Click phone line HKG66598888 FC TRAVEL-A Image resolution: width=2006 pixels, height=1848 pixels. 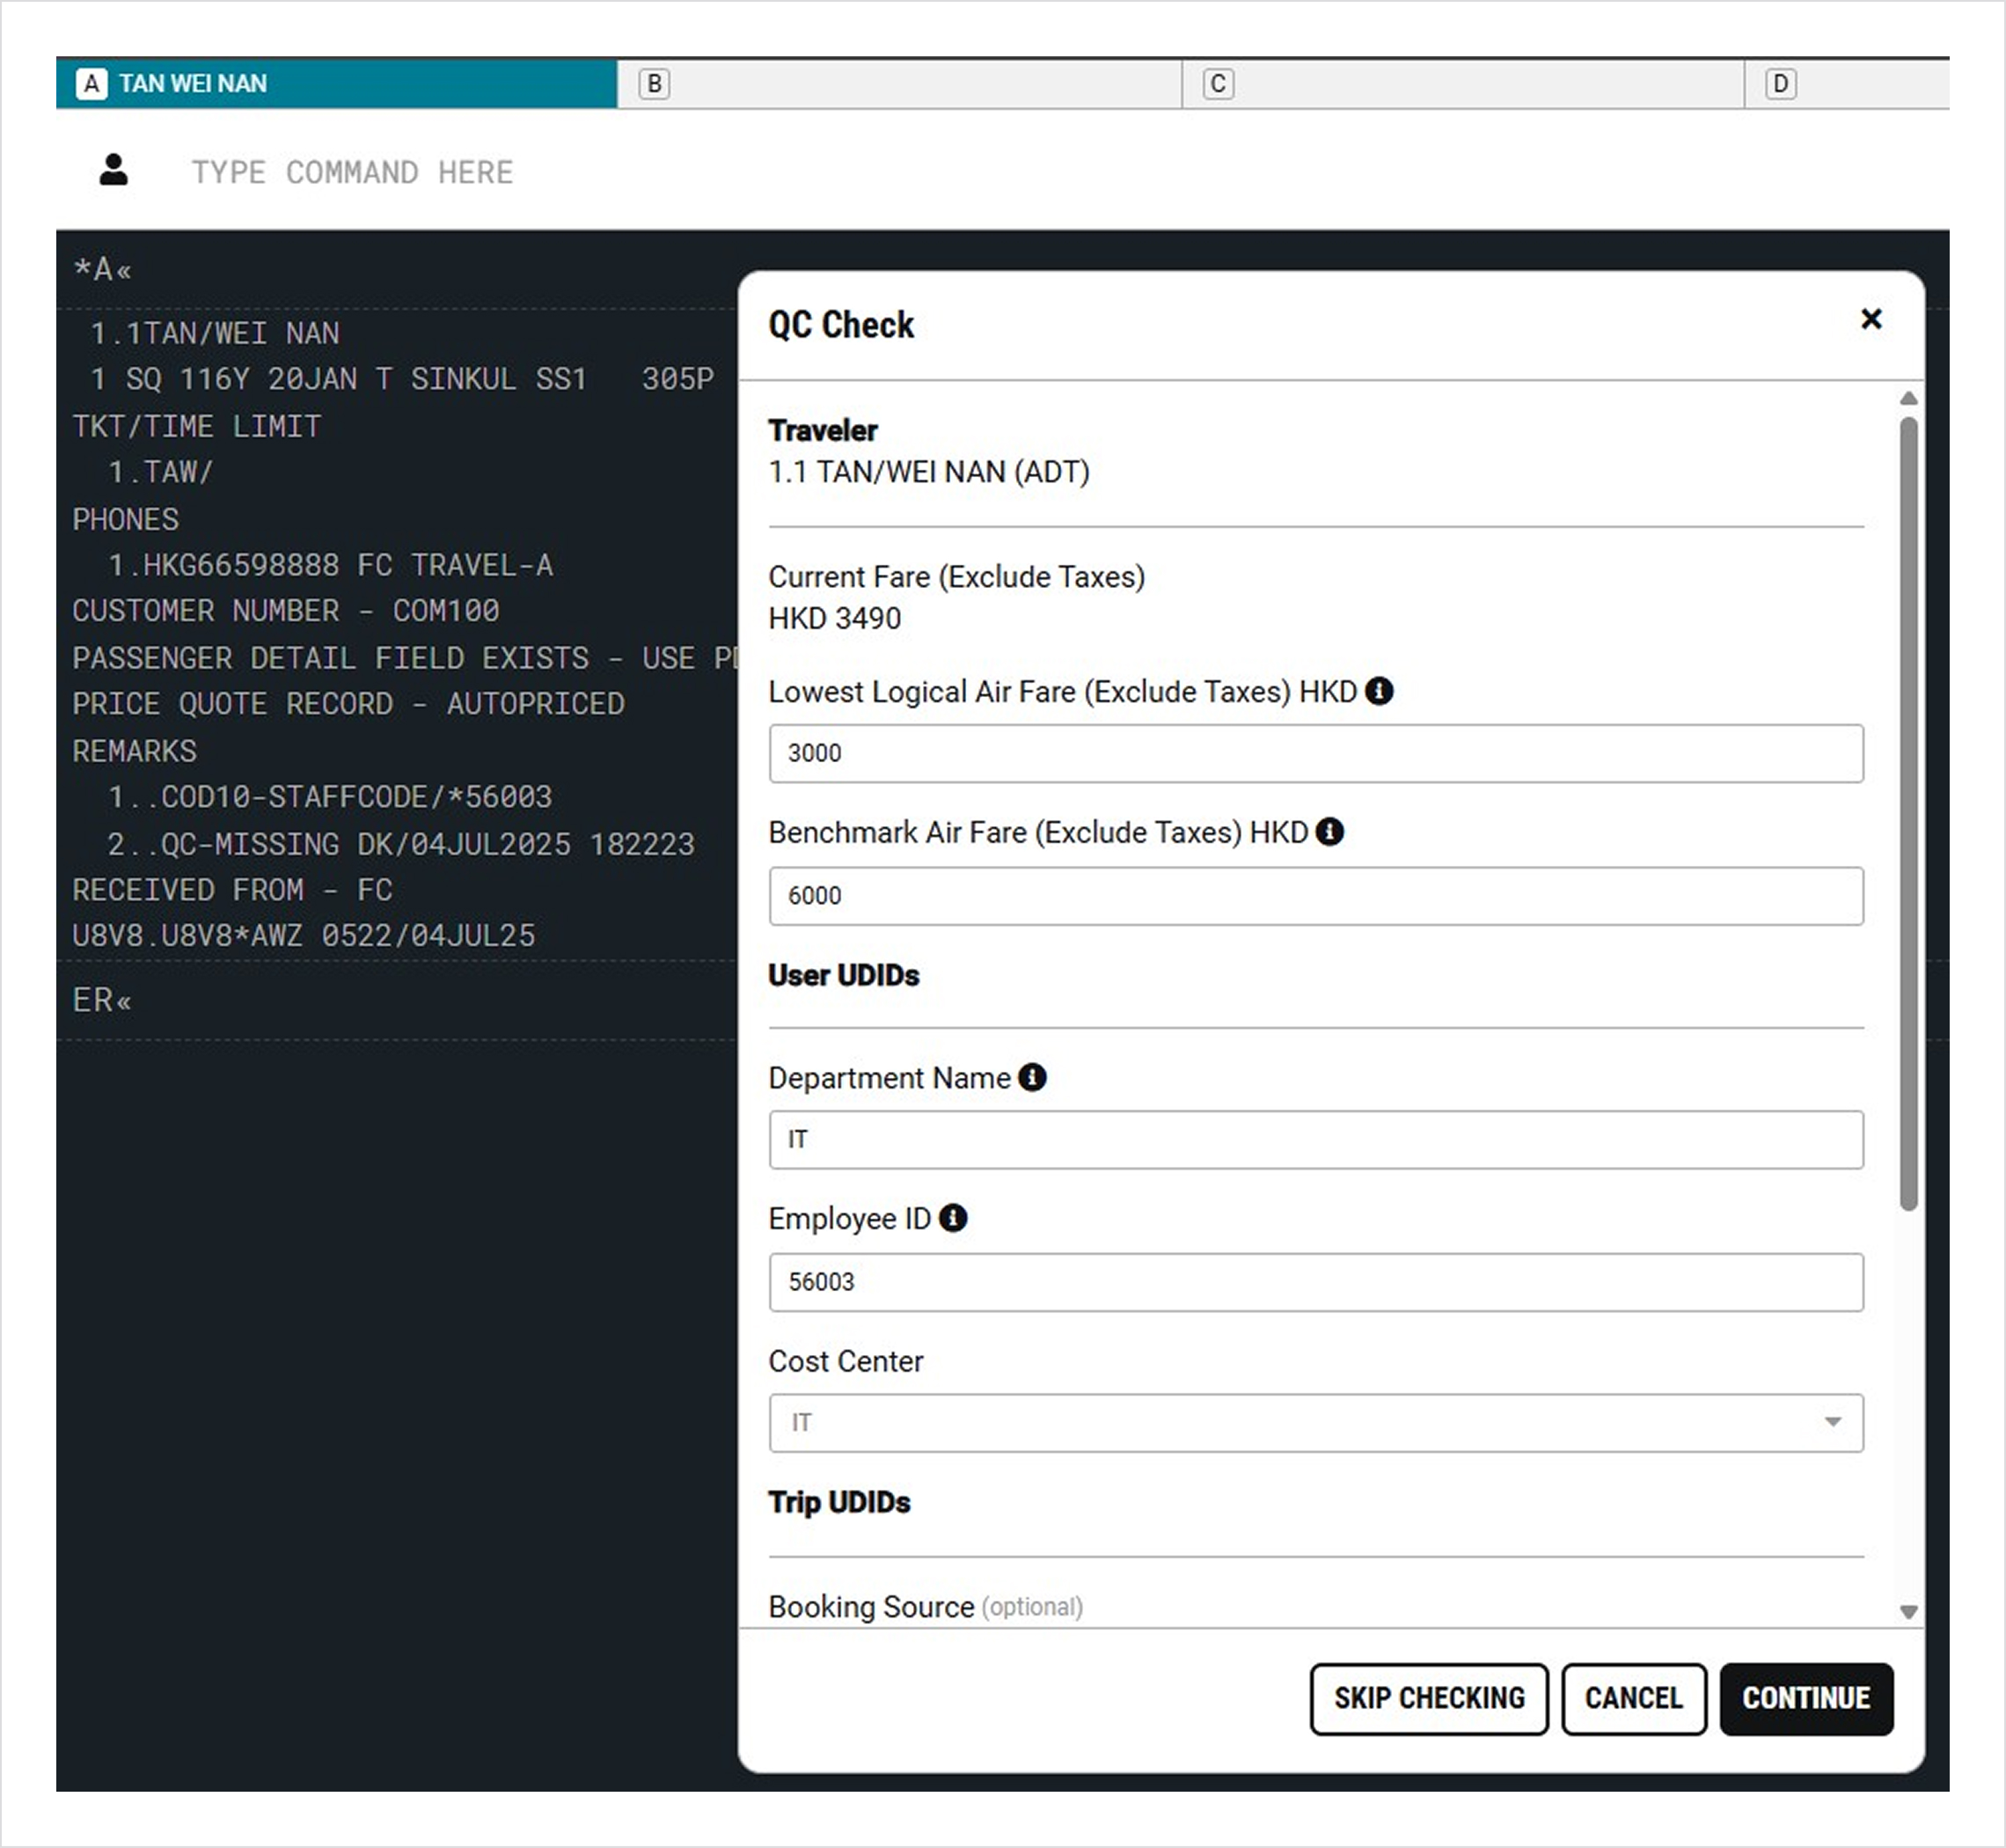click(x=331, y=565)
